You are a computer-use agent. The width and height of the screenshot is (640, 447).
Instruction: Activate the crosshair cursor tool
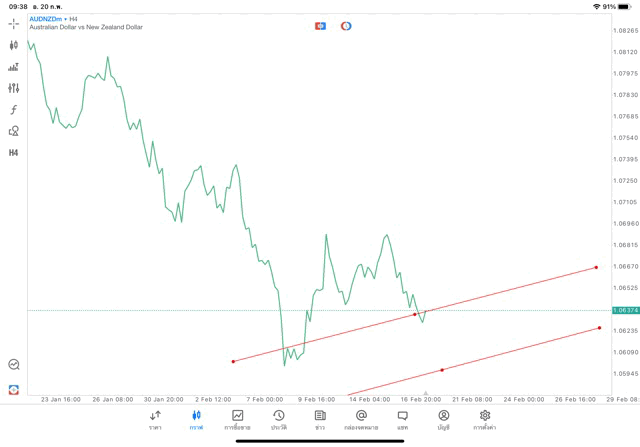tap(14, 23)
